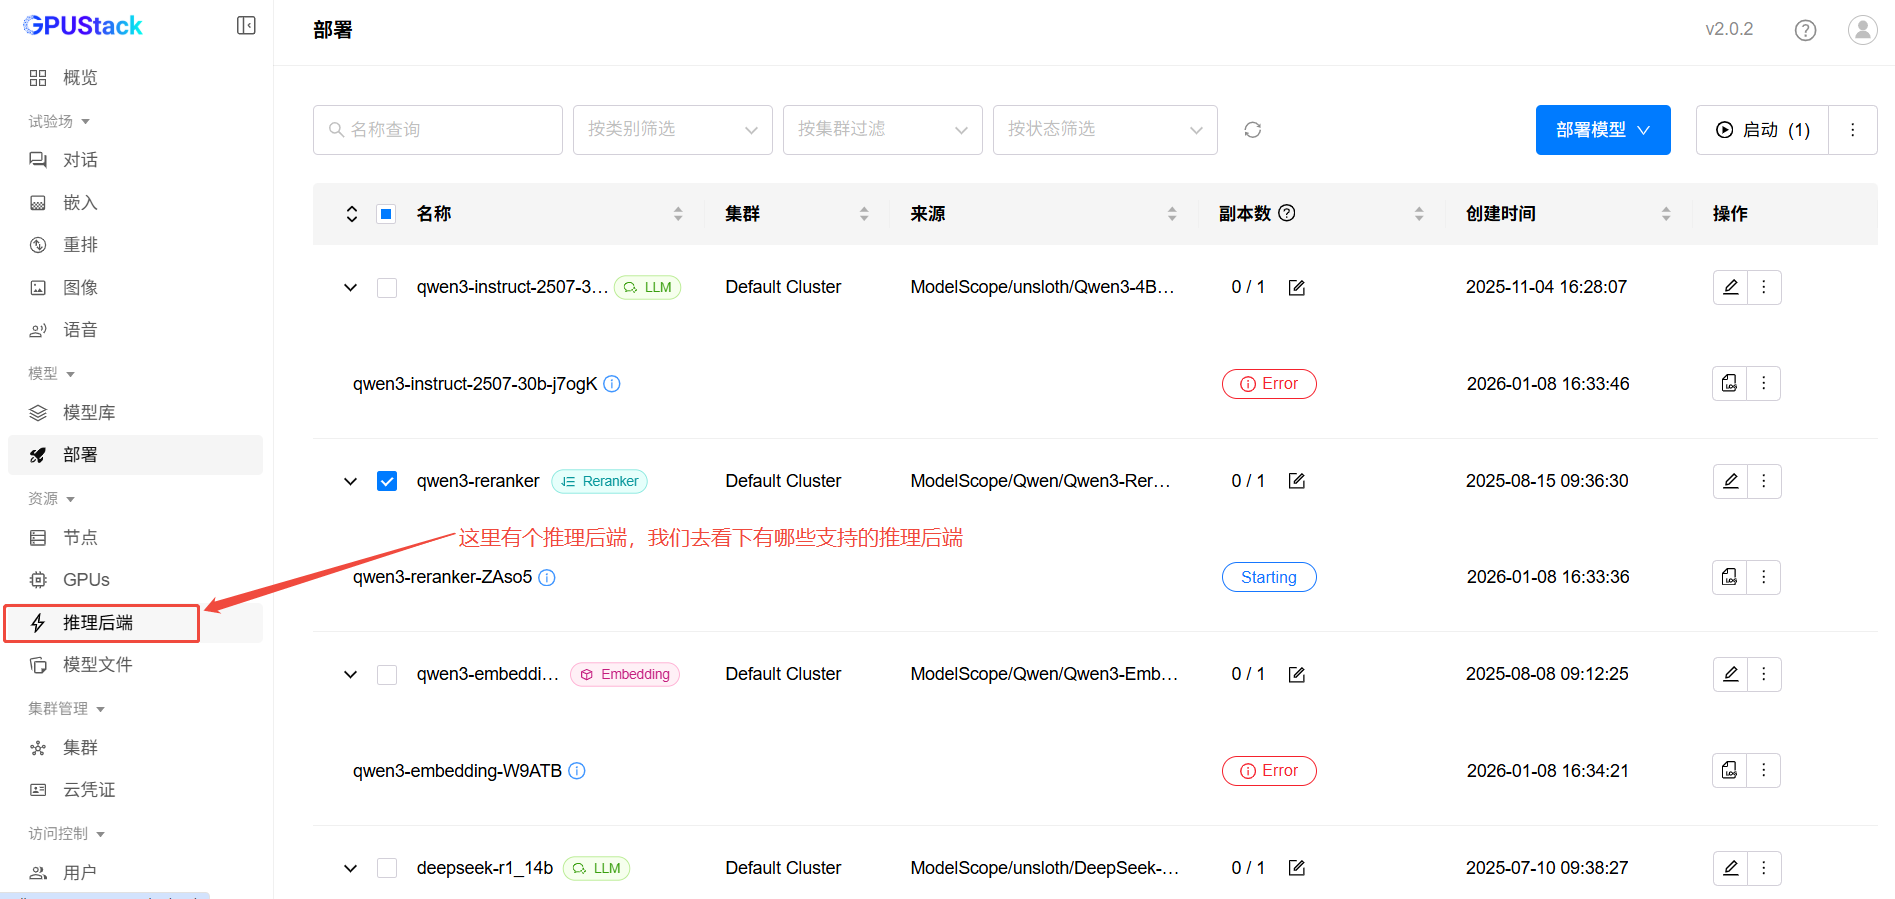Open the user avatar menu

pos(1862,30)
